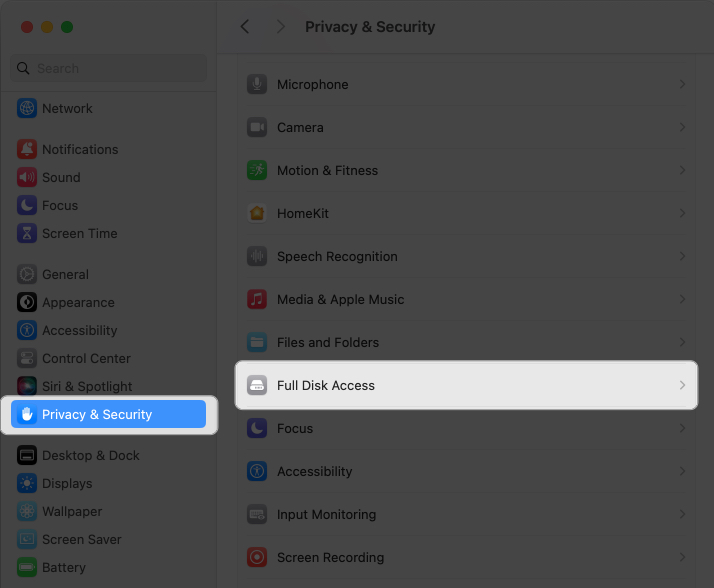714x588 pixels.
Task: Click the Media & Apple Music note icon
Action: pyautogui.click(x=257, y=299)
